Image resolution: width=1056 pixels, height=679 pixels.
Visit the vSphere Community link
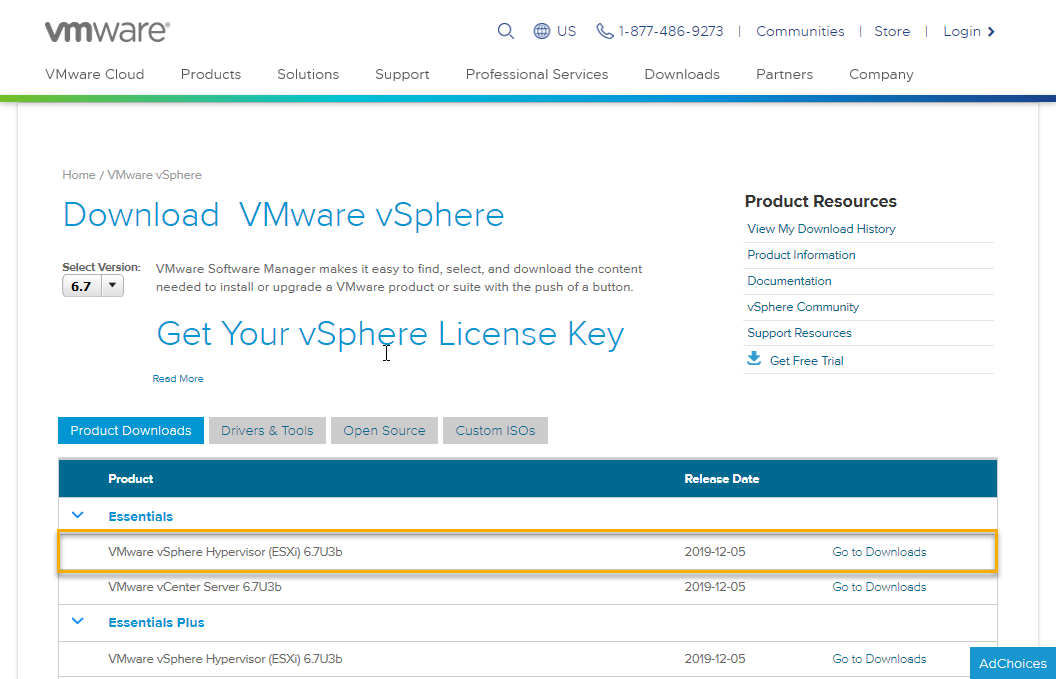[803, 307]
